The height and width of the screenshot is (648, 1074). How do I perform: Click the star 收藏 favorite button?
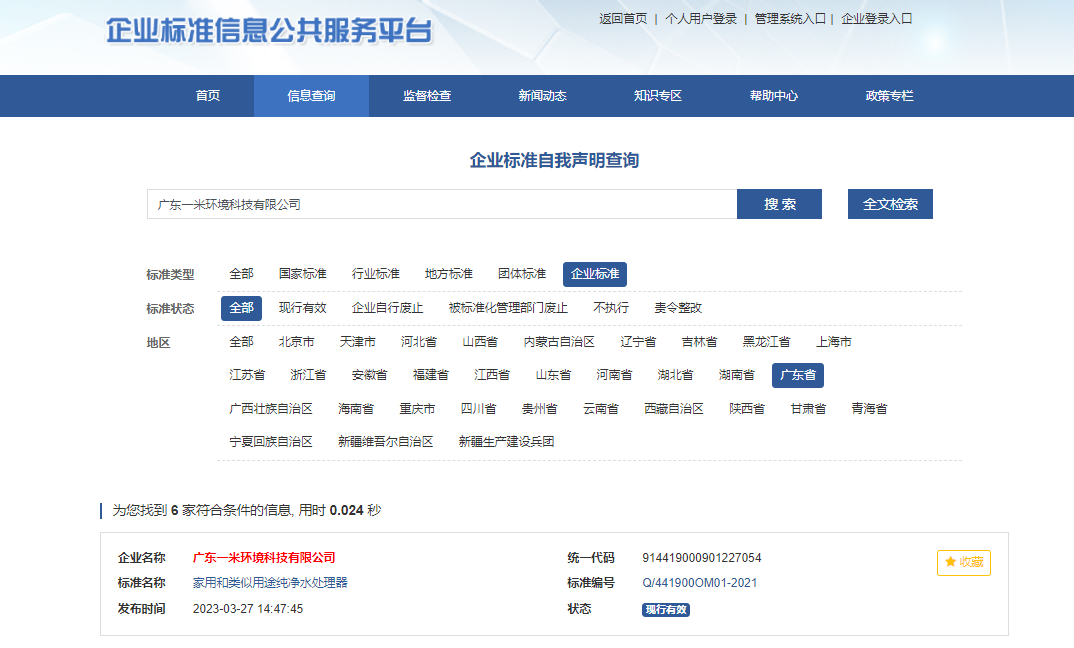963,563
